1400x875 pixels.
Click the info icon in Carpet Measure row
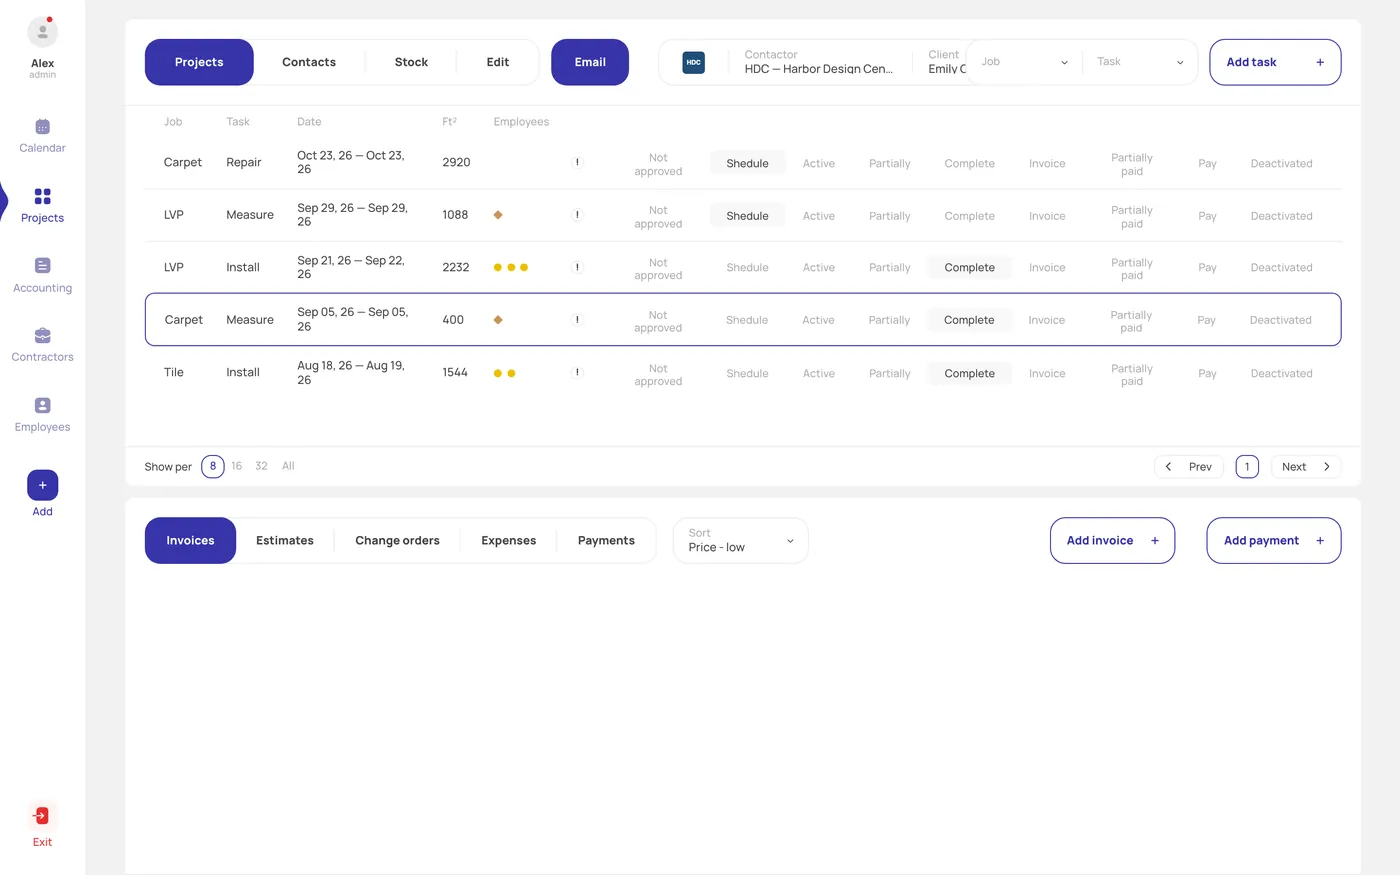[x=577, y=320]
